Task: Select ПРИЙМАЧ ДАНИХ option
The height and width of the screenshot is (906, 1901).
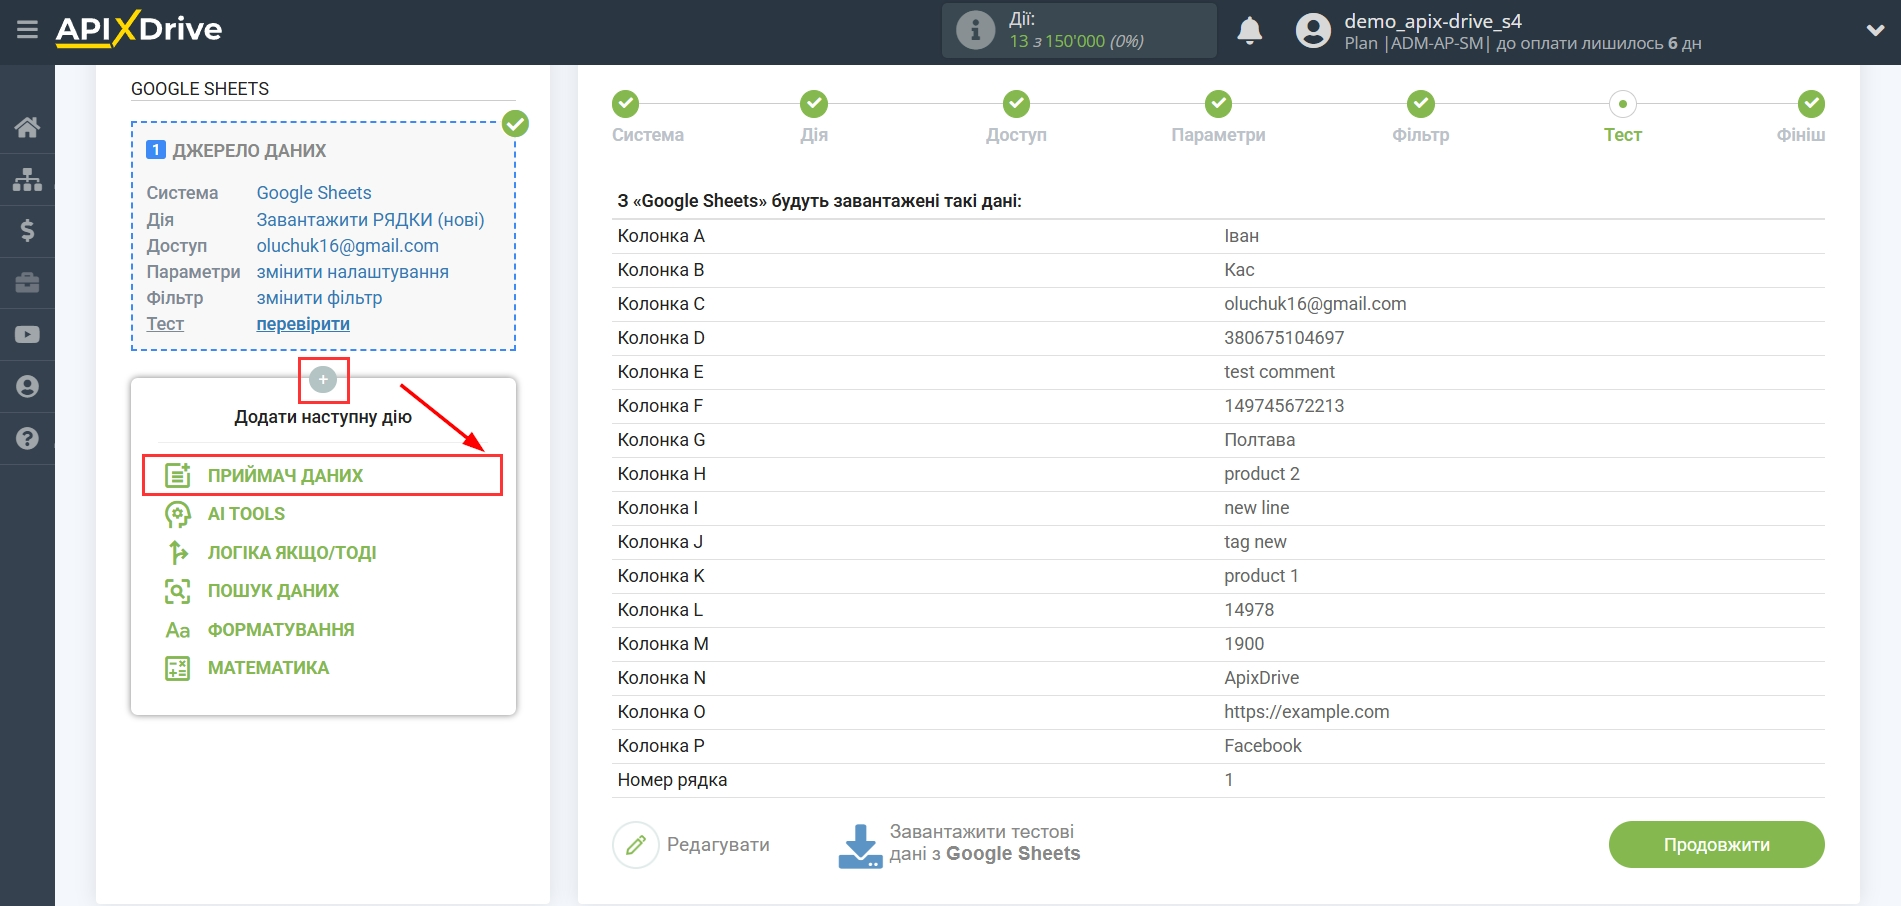Action: 285,476
